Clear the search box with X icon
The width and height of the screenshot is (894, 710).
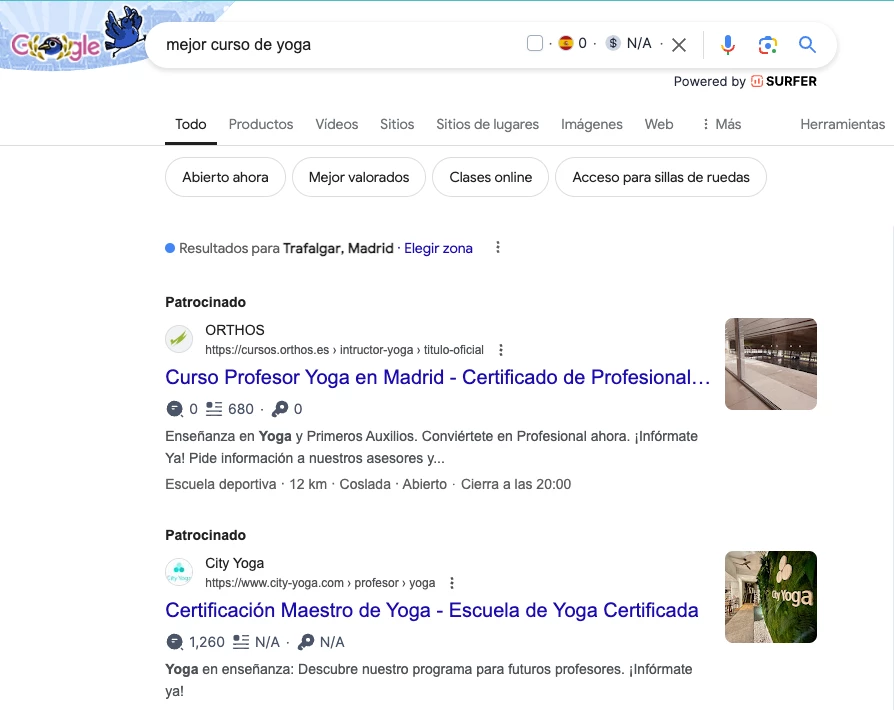679,44
